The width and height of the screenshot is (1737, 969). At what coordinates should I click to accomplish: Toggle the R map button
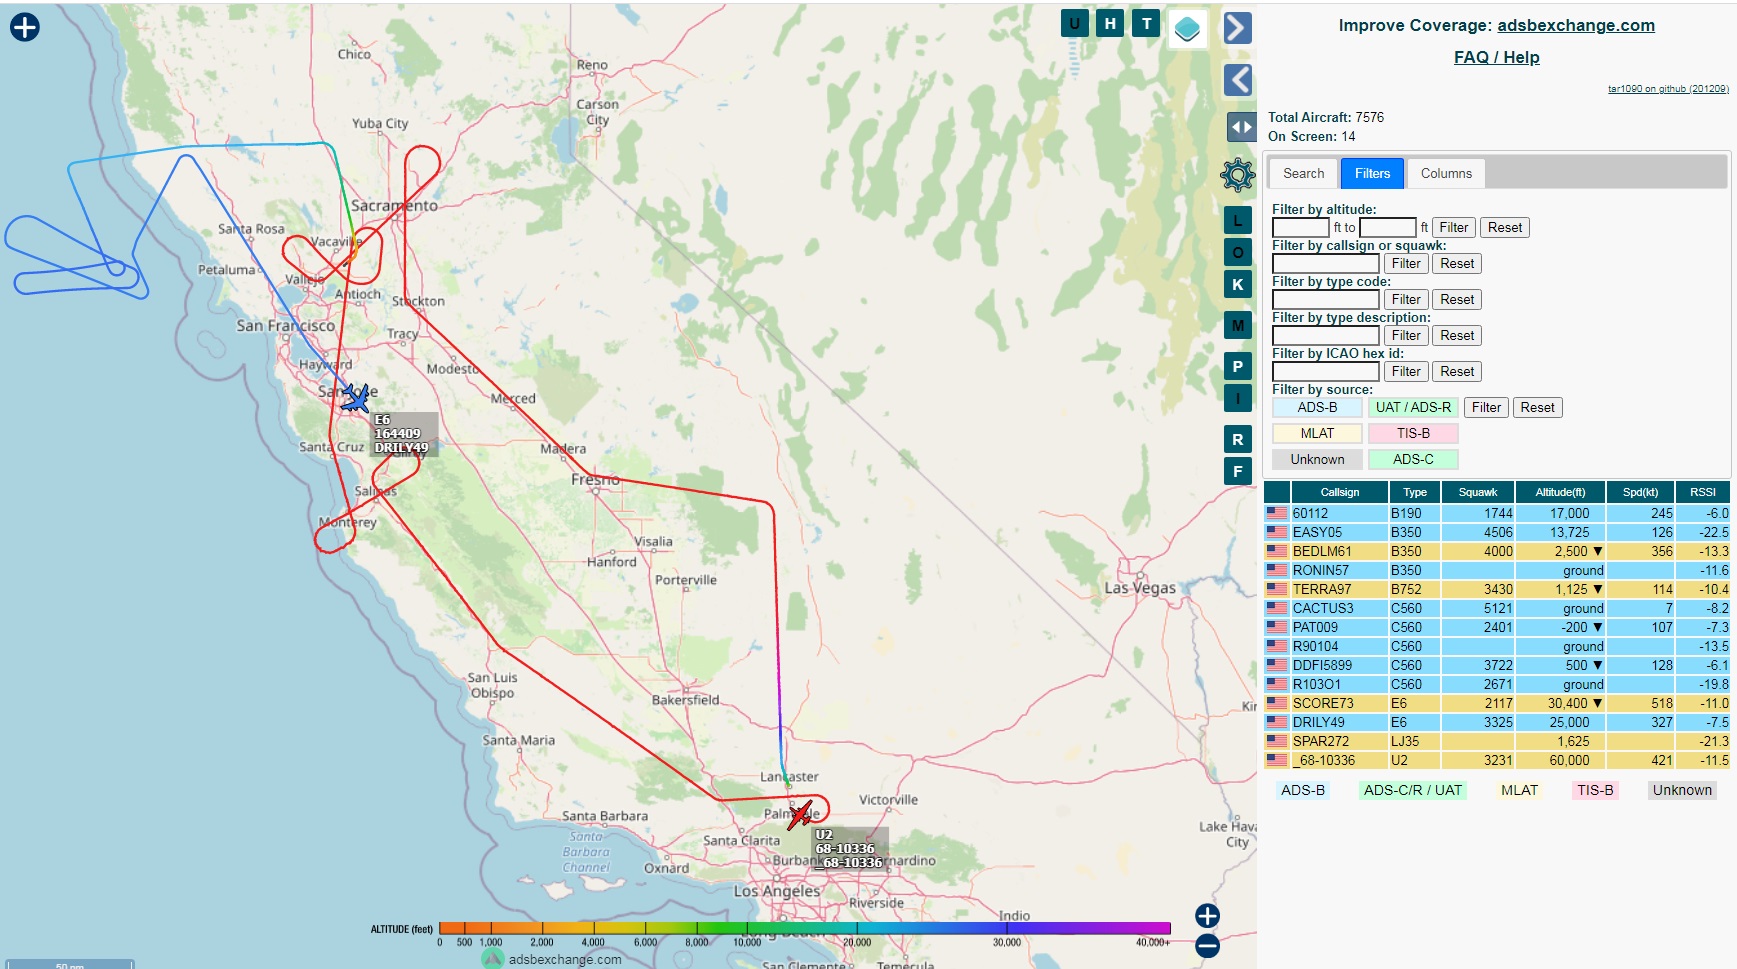(1238, 439)
